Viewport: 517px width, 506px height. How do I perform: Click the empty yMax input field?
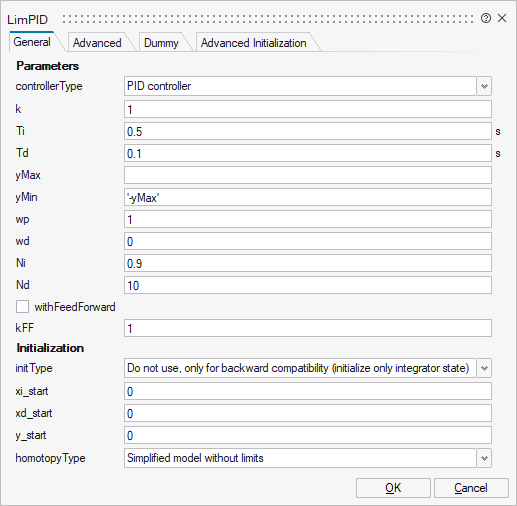pyautogui.click(x=308, y=175)
